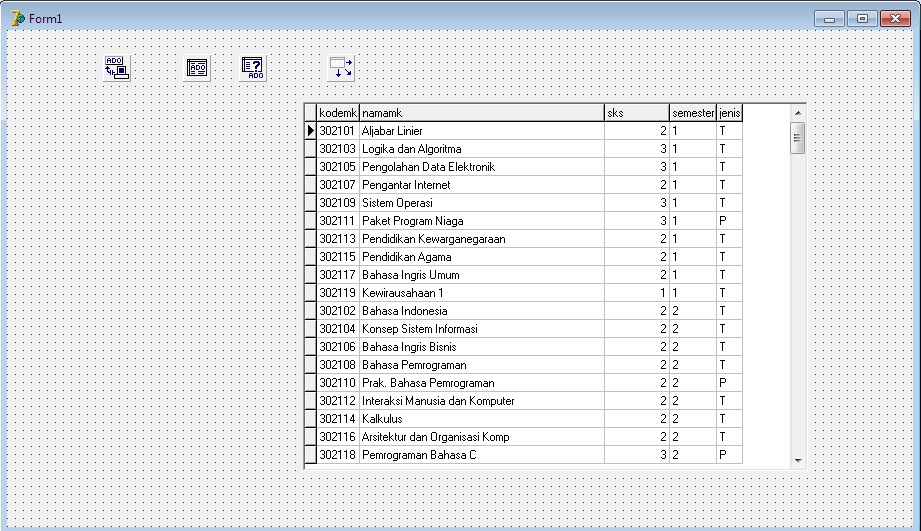921x531 pixels.
Task: Select the DataSource component icon
Action: (x=341, y=68)
